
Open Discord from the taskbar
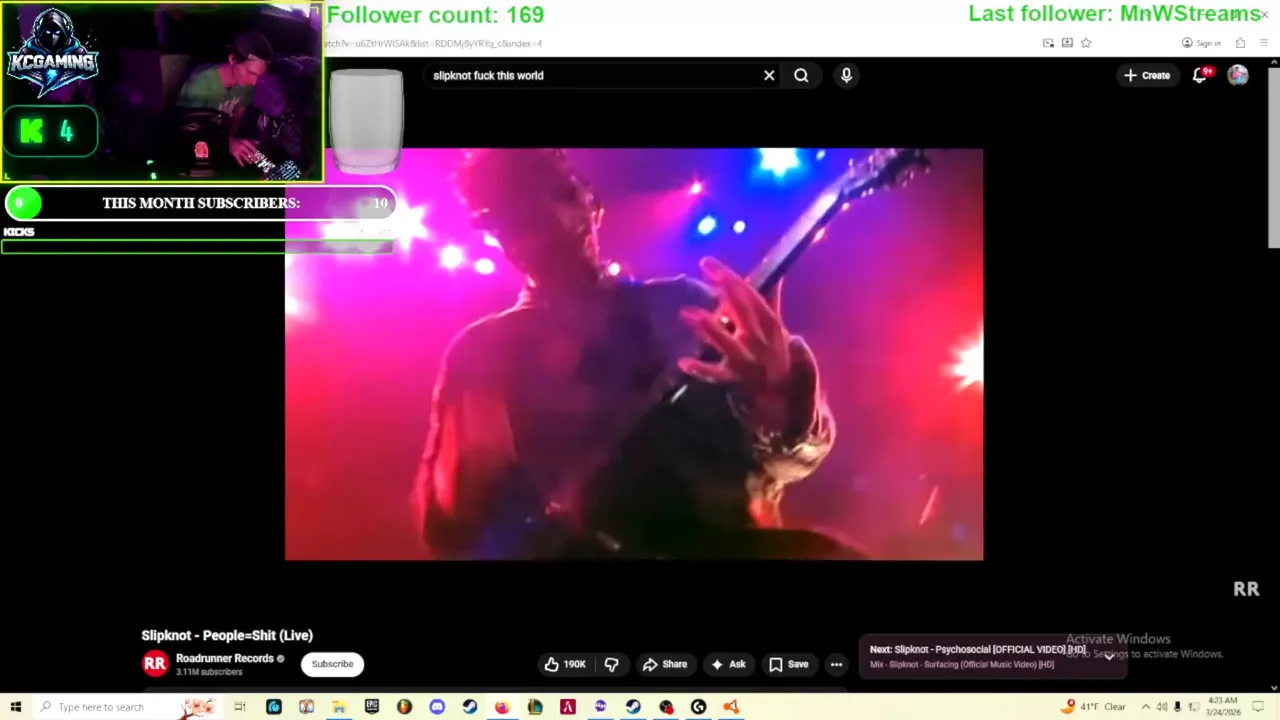[437, 707]
